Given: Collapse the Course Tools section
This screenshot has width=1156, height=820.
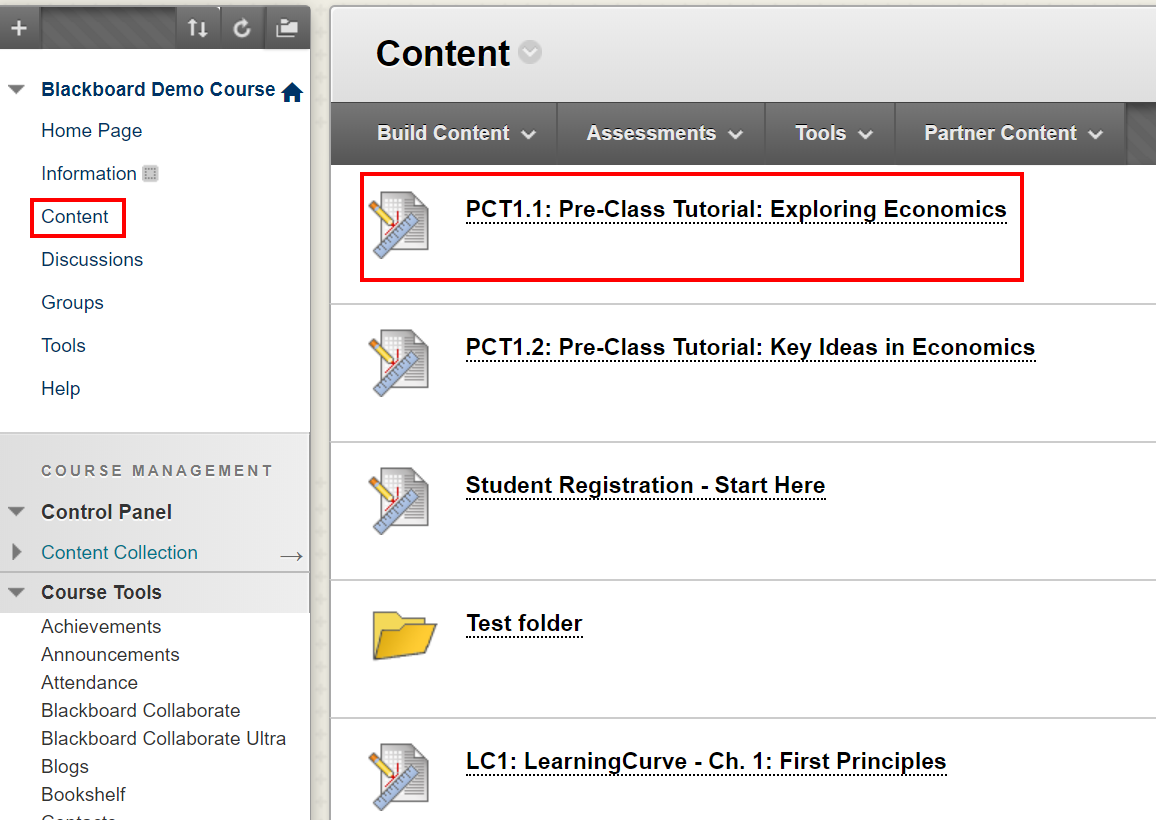Looking at the screenshot, I should [x=16, y=592].
